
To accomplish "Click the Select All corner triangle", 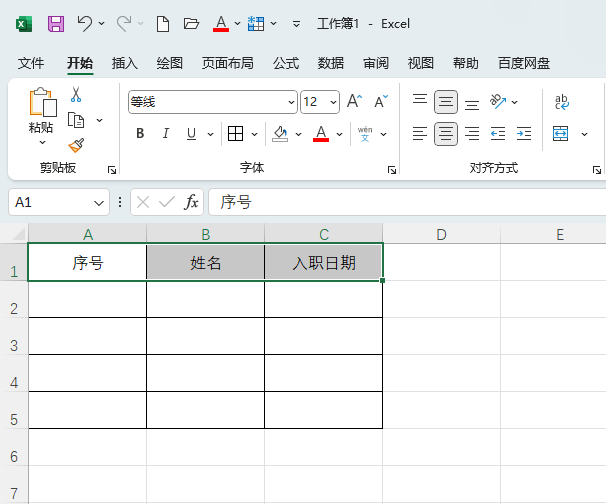I will pyautogui.click(x=18, y=234).
